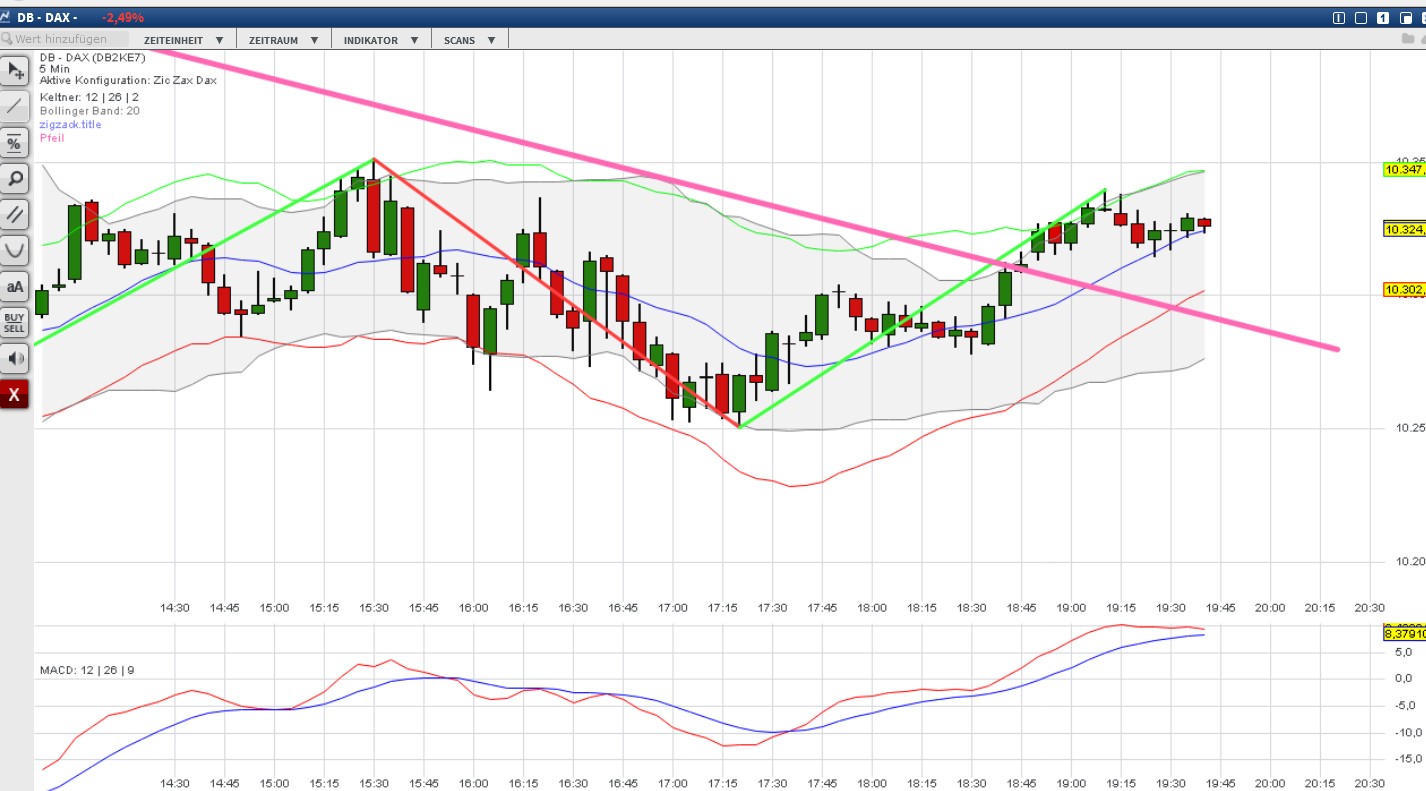This screenshot has width=1426, height=791.
Task: Click the BUY SELL trading button
Action: [x=14, y=322]
